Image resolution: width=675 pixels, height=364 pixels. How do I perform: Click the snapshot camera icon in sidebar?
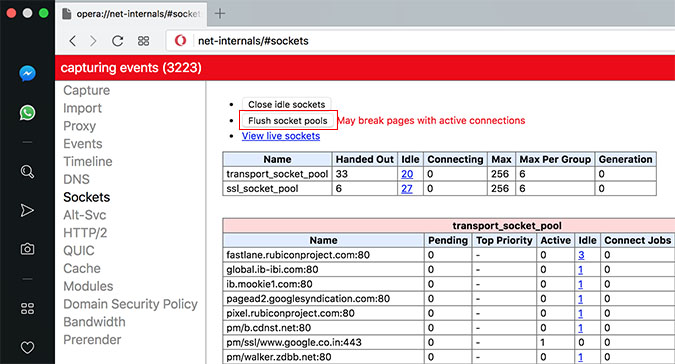27,249
